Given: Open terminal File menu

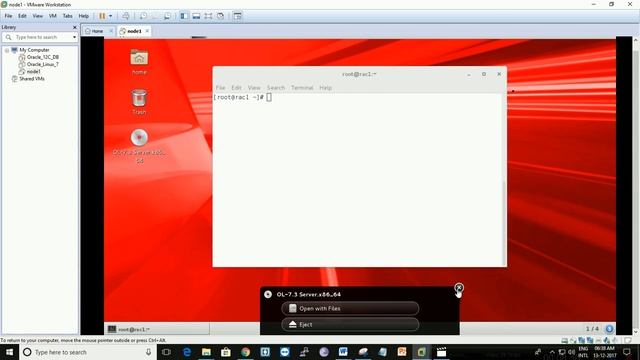Looking at the screenshot, I should click(220, 88).
